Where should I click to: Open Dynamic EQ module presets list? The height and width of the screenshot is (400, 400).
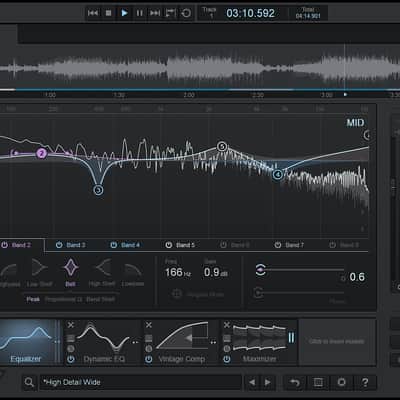click(x=71, y=338)
